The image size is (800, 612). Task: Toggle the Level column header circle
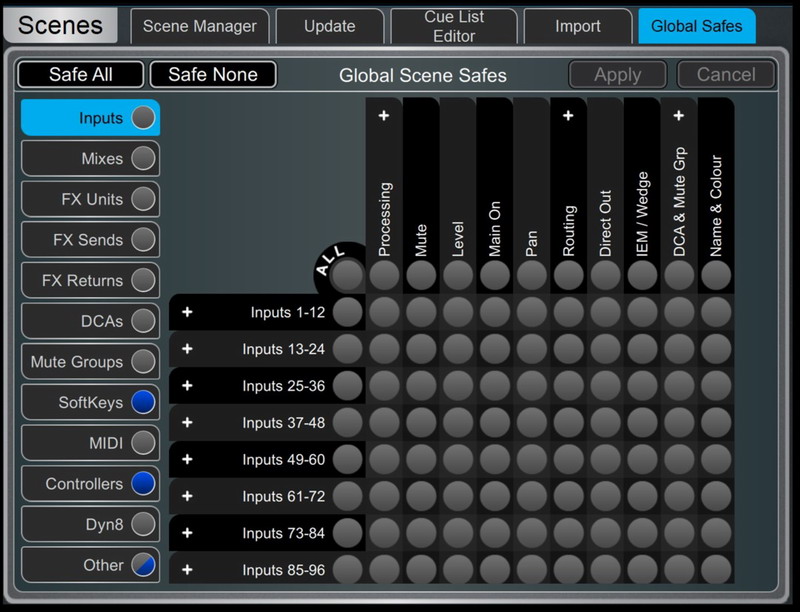tap(458, 275)
